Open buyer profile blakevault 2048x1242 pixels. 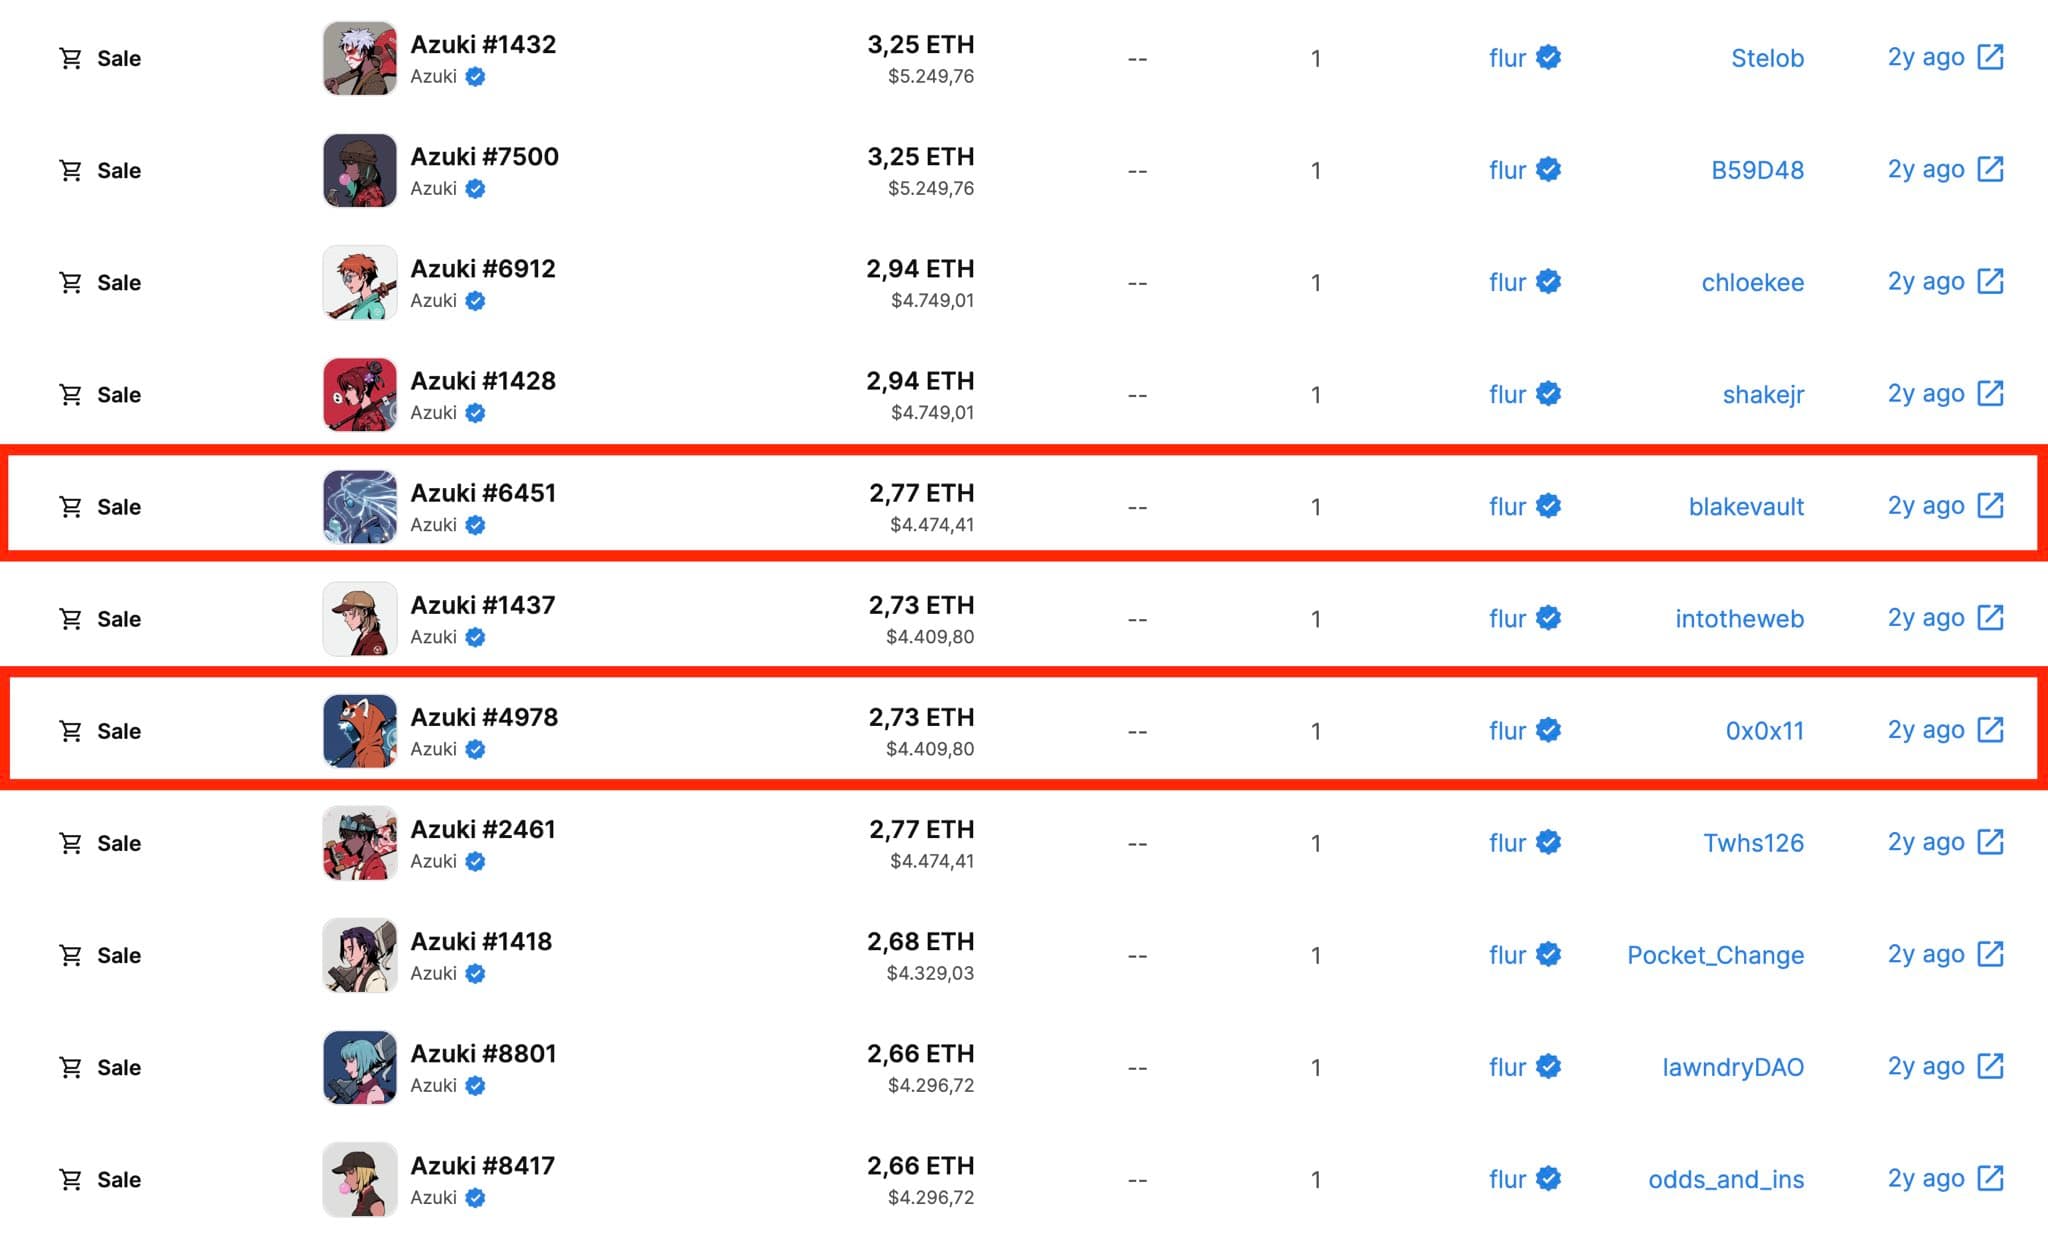click(1746, 507)
